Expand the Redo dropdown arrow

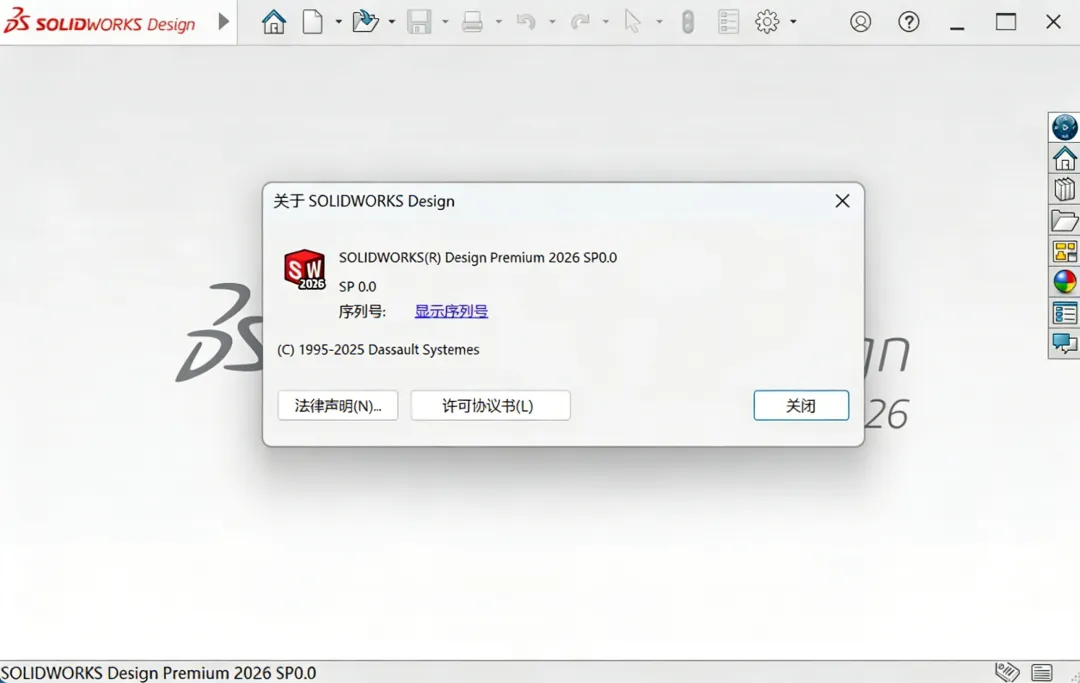(605, 22)
